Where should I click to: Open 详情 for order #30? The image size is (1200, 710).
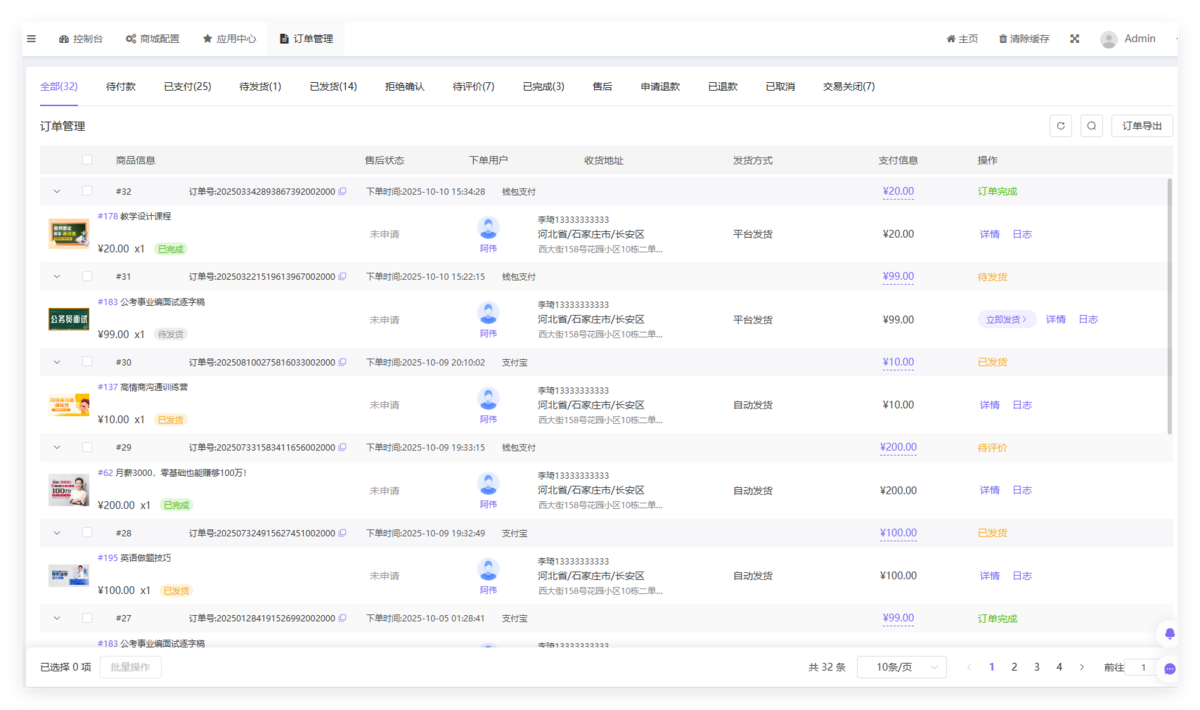[989, 405]
